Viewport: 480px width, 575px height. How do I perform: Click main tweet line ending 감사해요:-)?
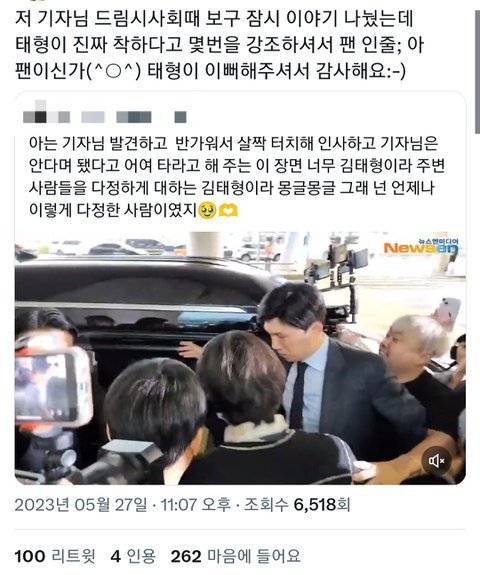pos(210,71)
